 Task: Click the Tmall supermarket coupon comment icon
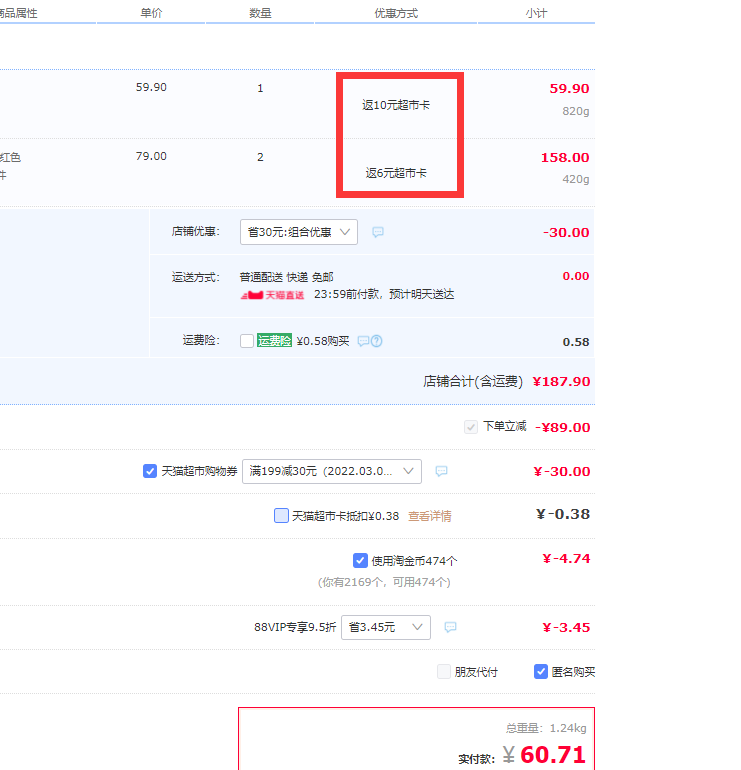[441, 471]
